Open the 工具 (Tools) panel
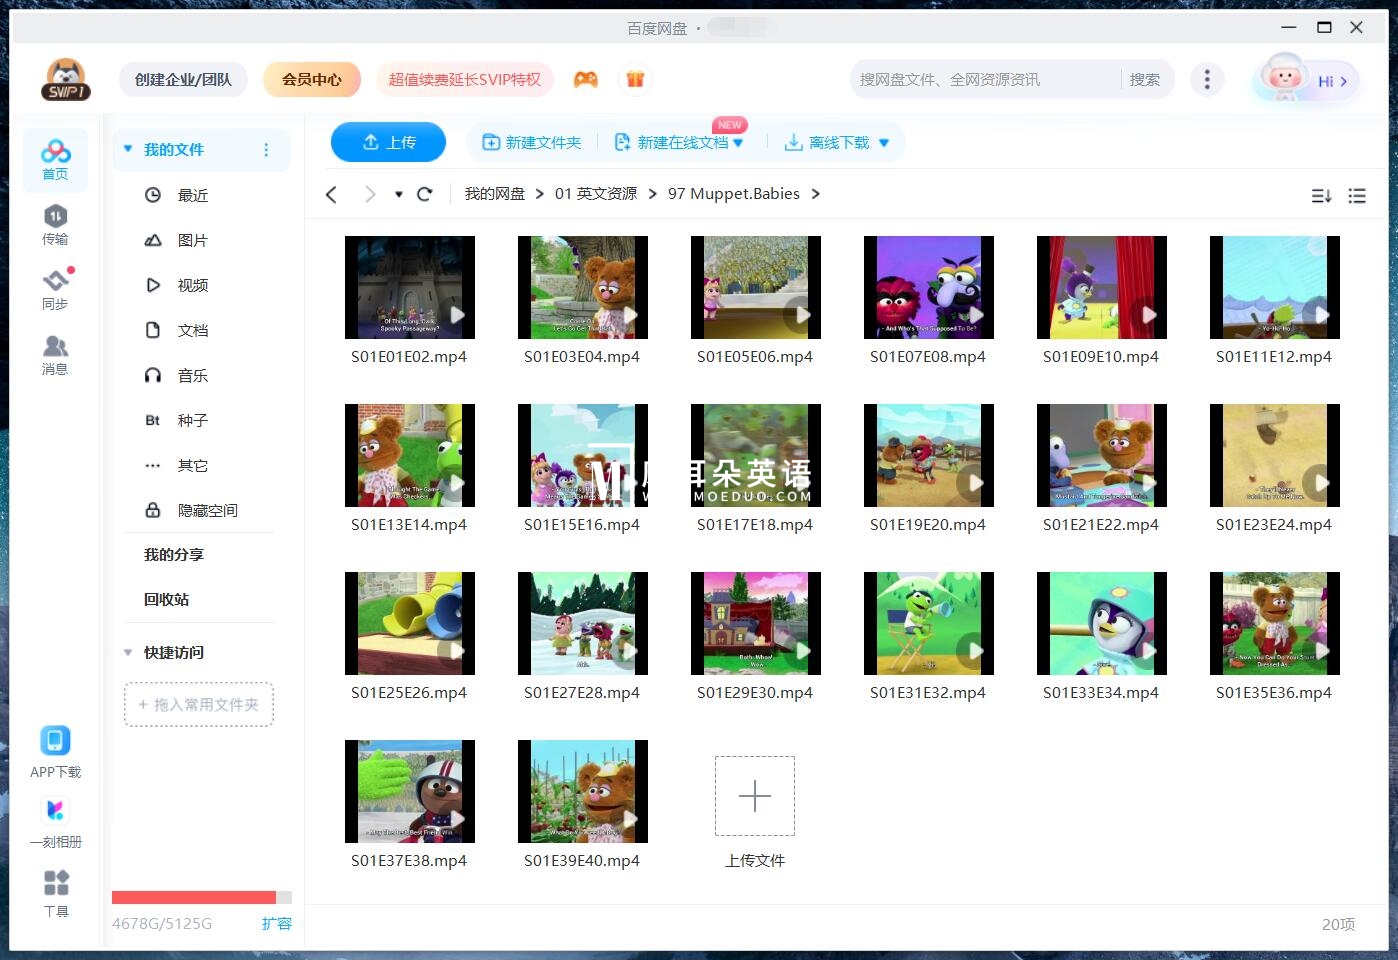Viewport: 1398px width, 960px height. pyautogui.click(x=55, y=892)
